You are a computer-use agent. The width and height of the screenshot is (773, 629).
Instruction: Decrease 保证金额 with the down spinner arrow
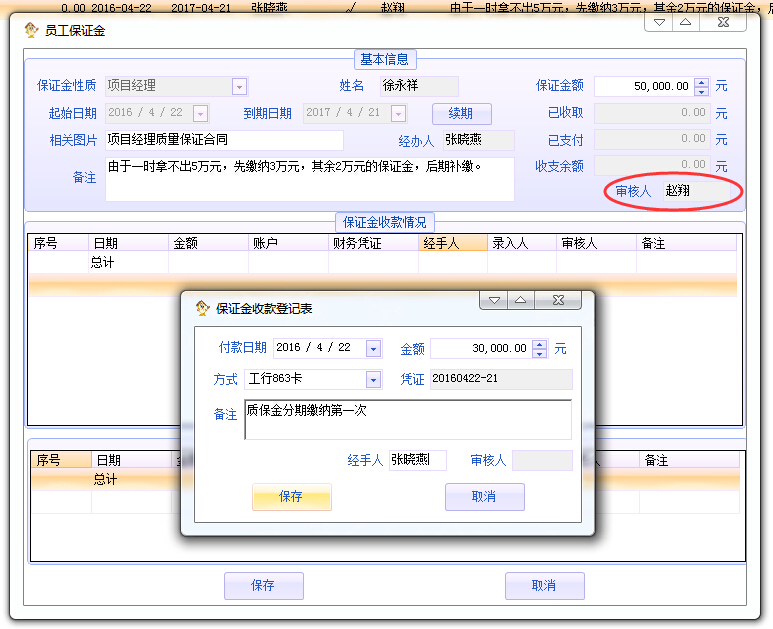tap(701, 91)
